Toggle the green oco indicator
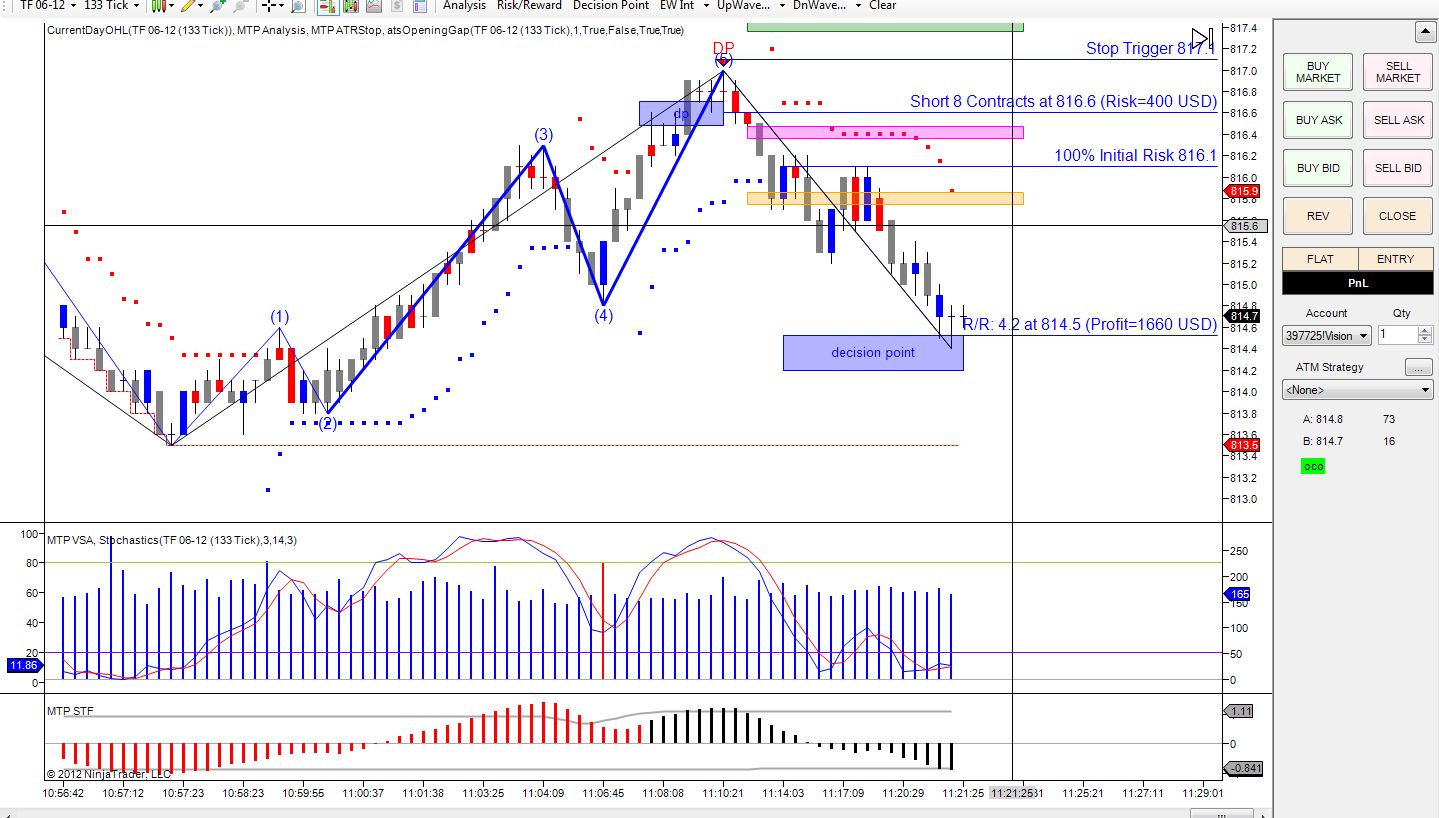This screenshot has height=818, width=1439. pos(1313,466)
